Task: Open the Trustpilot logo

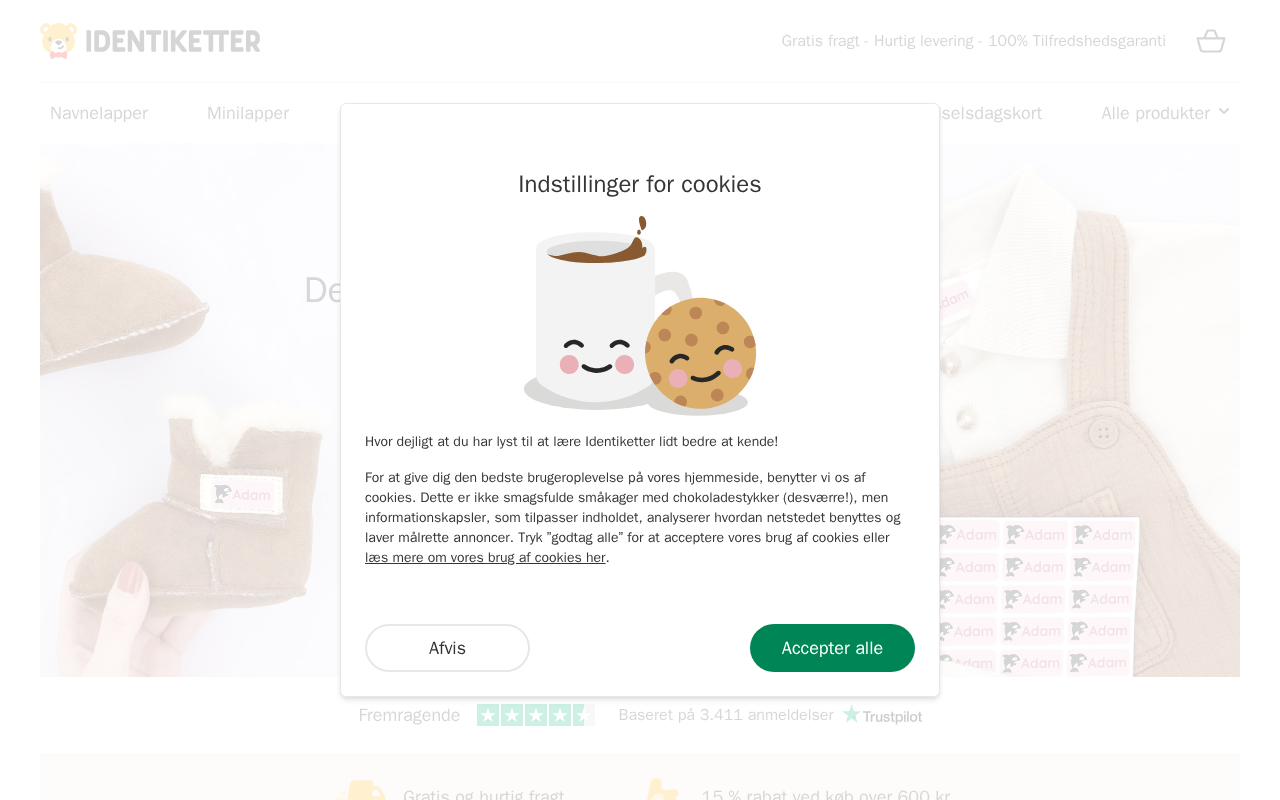Action: (882, 715)
